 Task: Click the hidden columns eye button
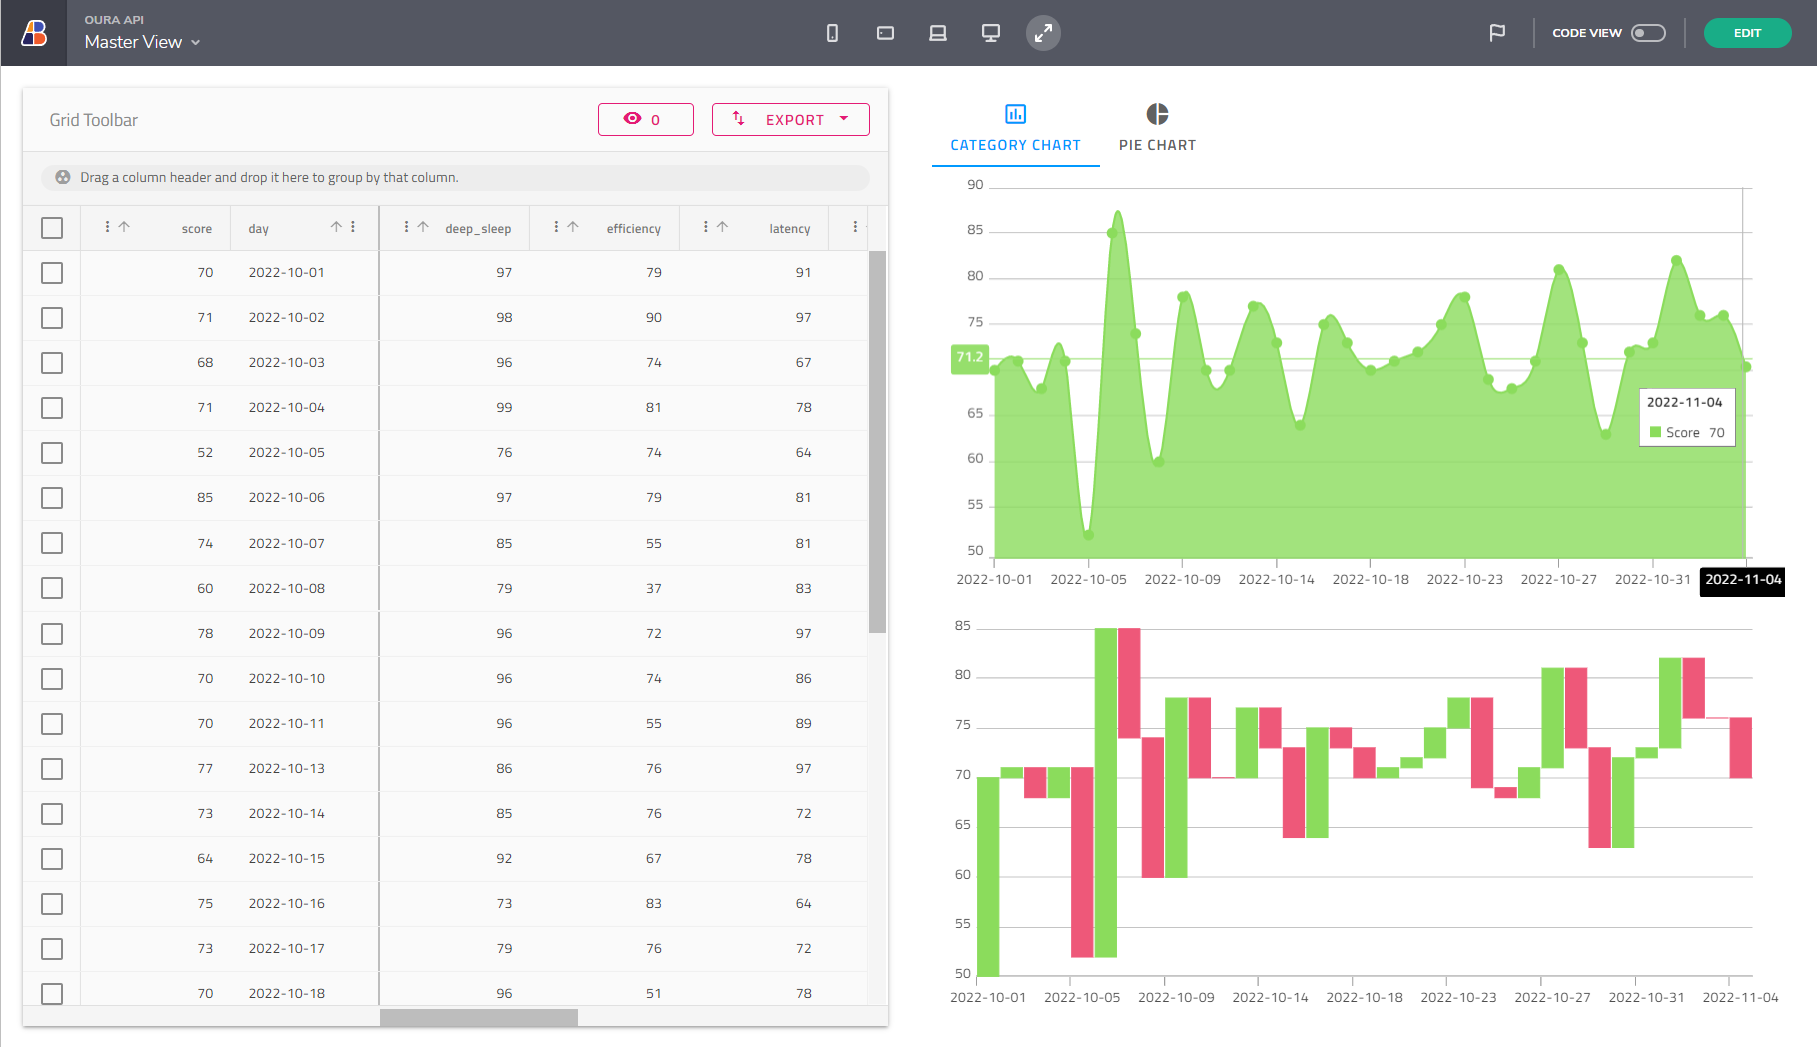point(645,119)
